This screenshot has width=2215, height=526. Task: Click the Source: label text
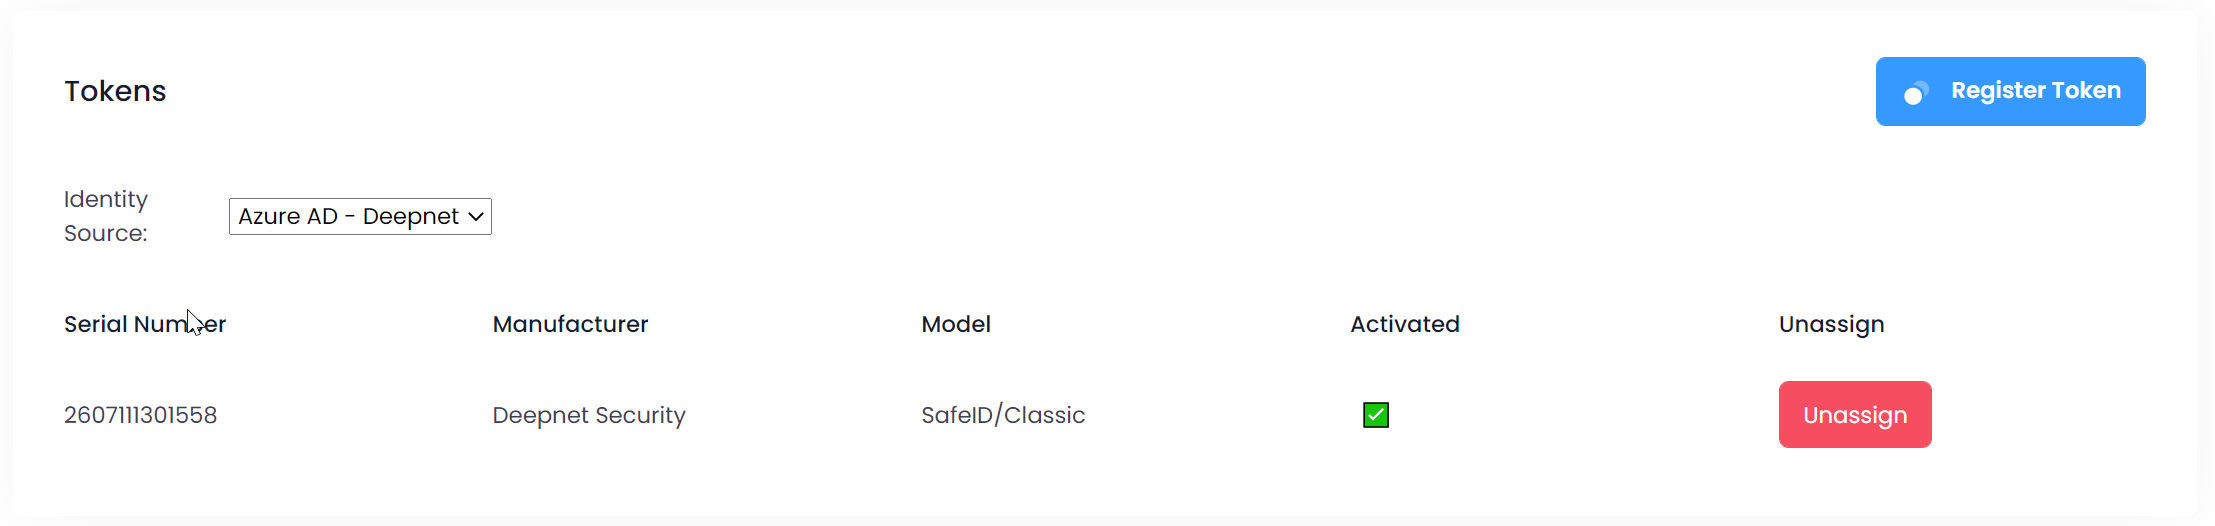coord(106,233)
